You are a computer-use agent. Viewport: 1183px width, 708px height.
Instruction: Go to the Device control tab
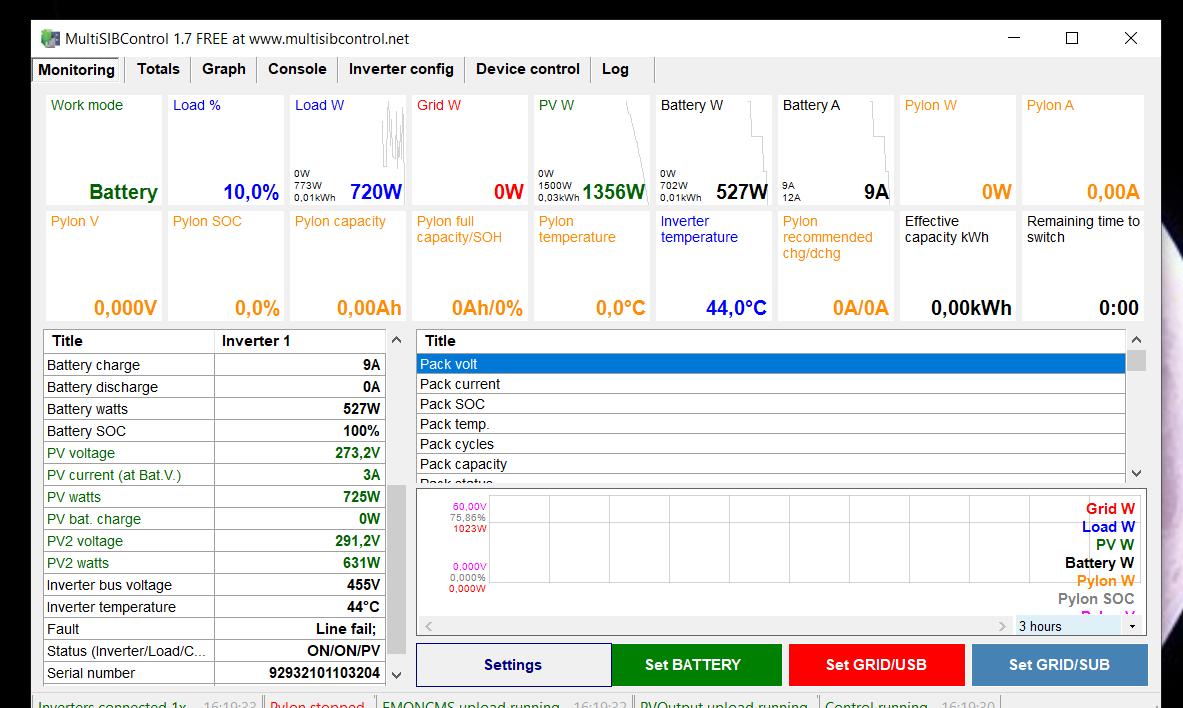pos(527,69)
